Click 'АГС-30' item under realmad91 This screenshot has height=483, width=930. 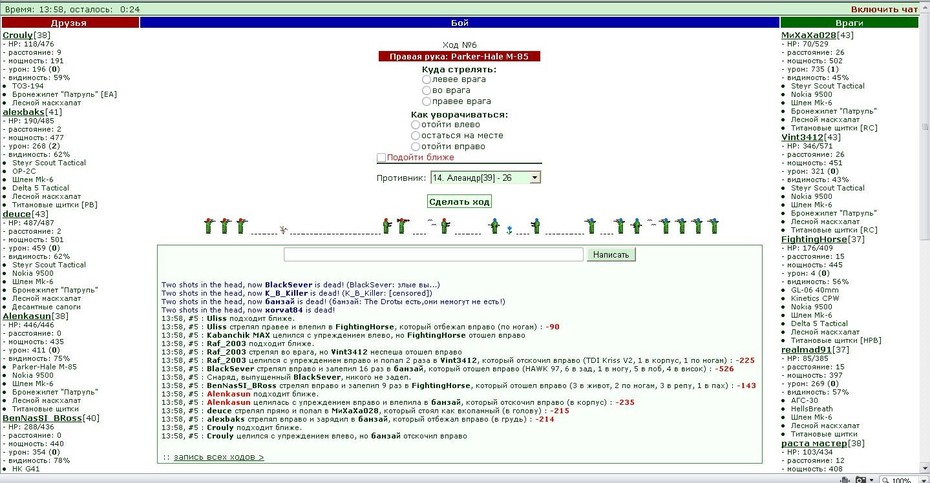tap(804, 401)
